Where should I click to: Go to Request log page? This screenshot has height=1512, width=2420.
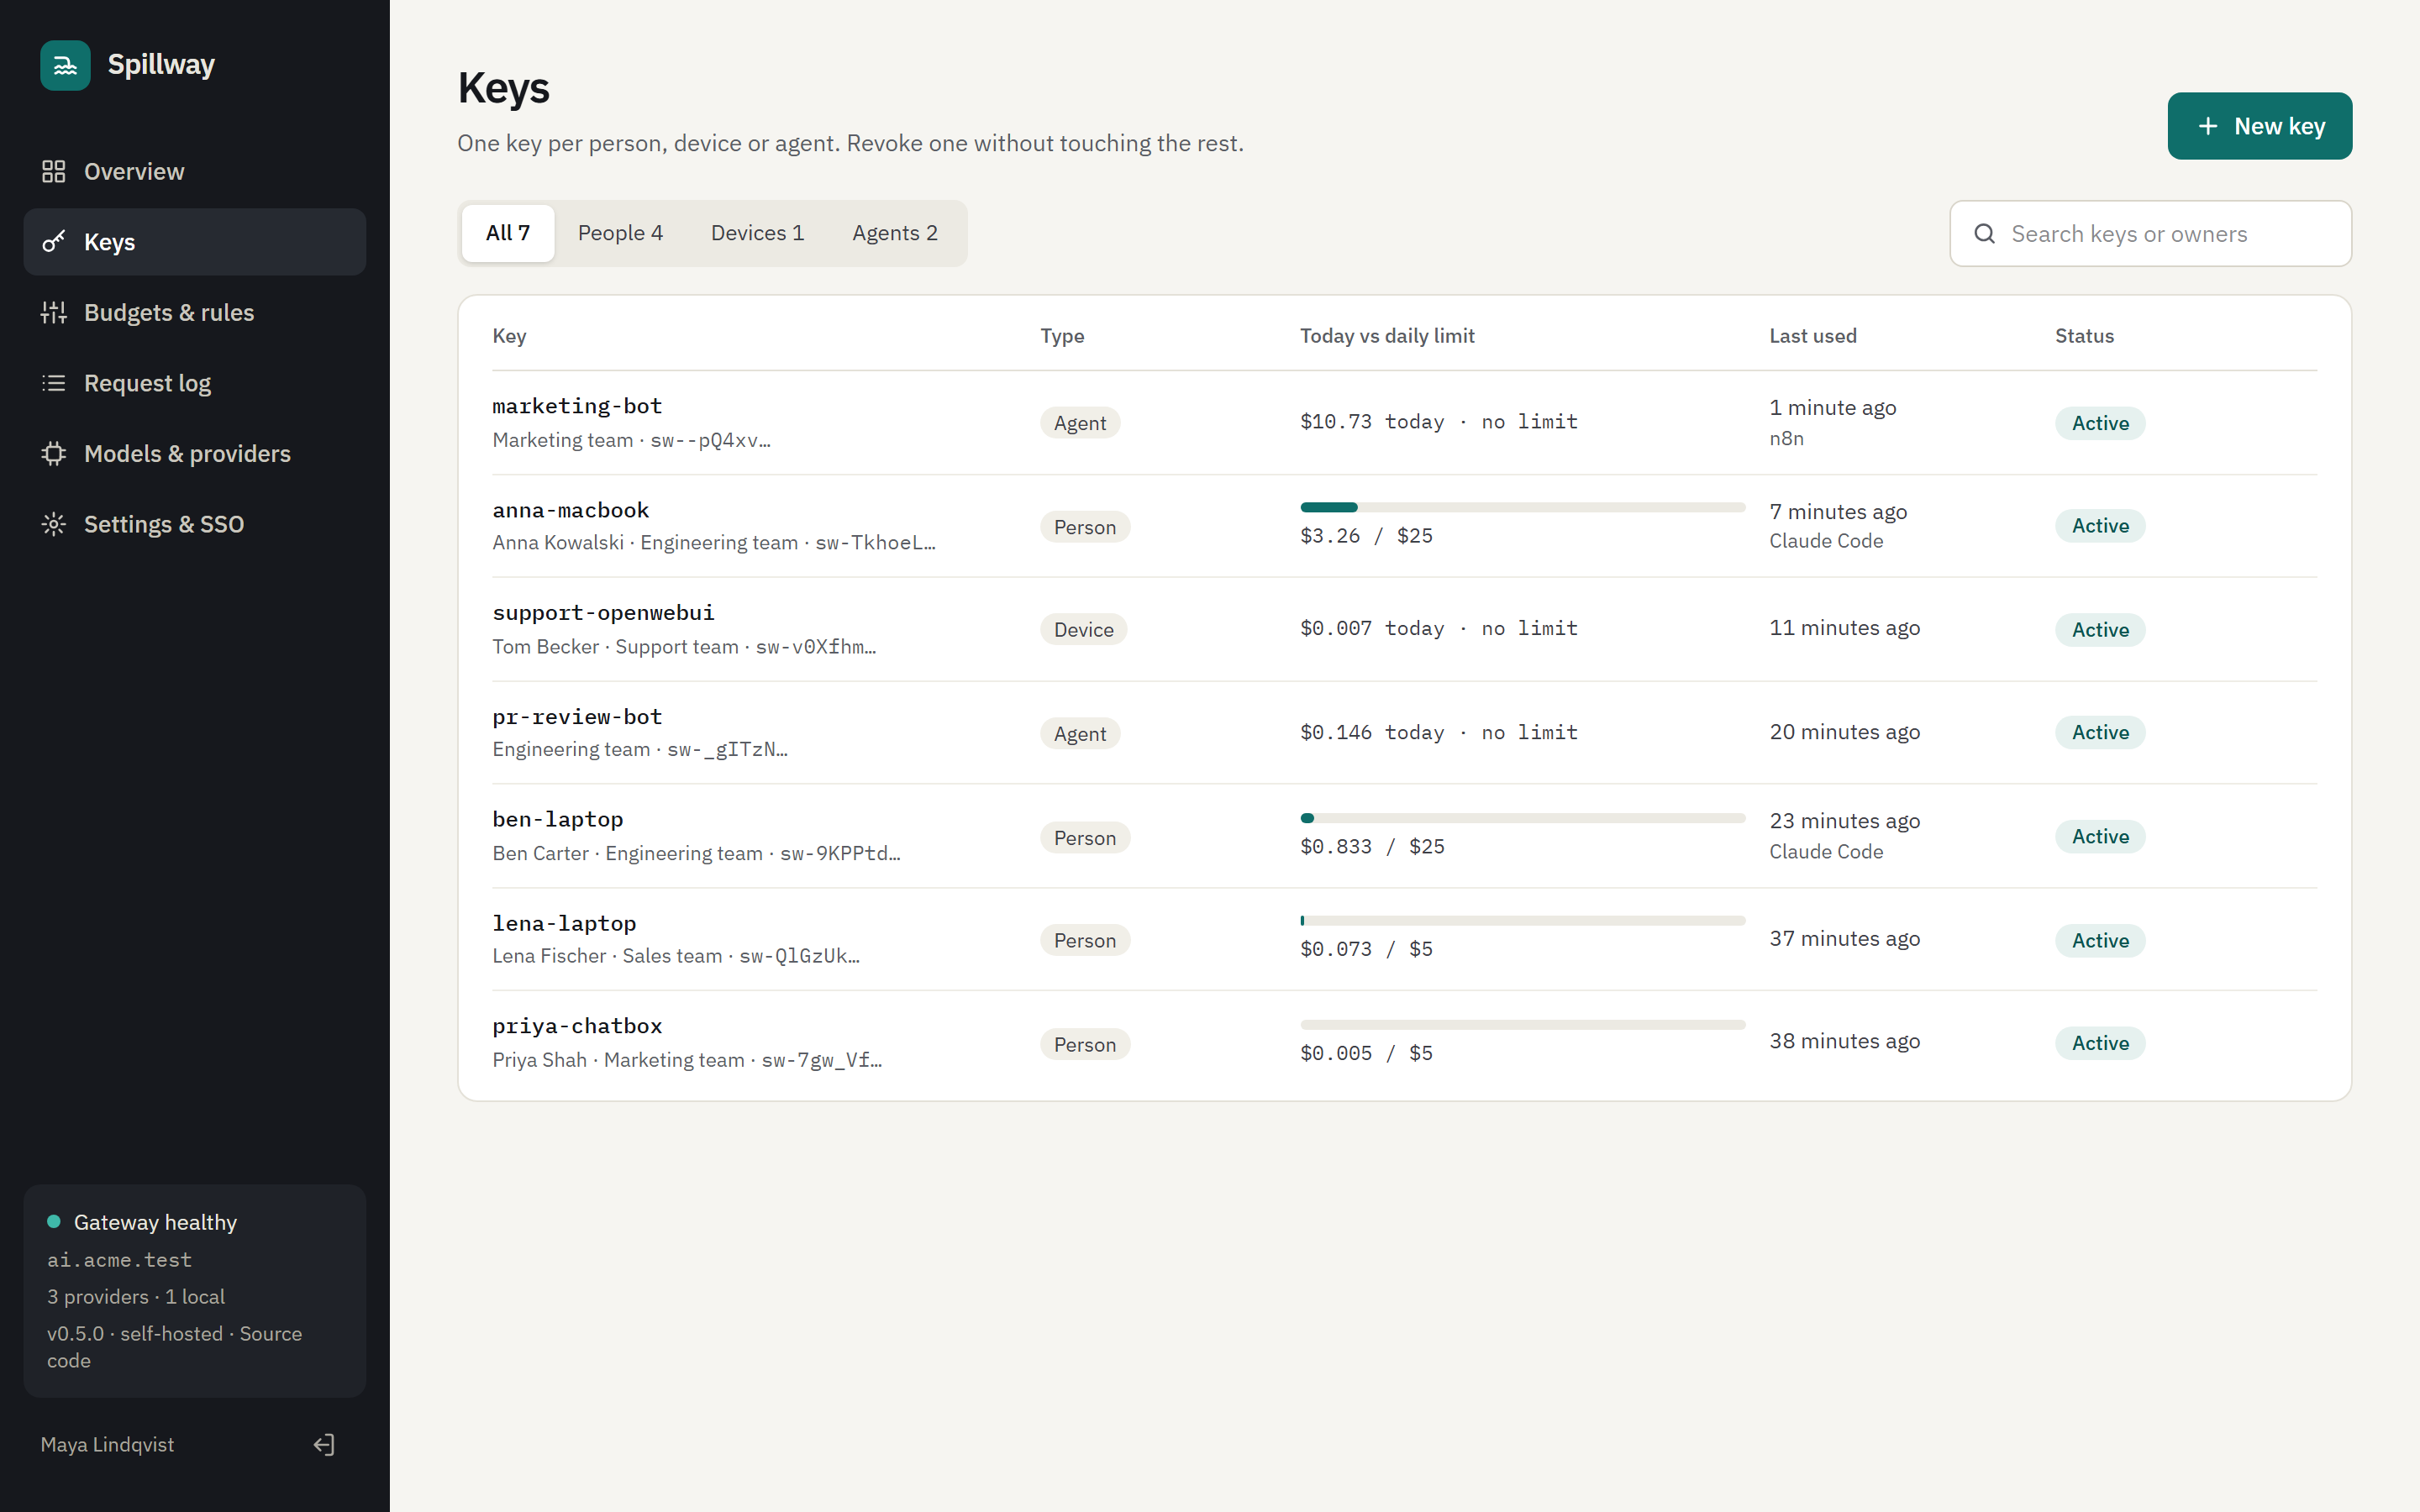[195, 383]
